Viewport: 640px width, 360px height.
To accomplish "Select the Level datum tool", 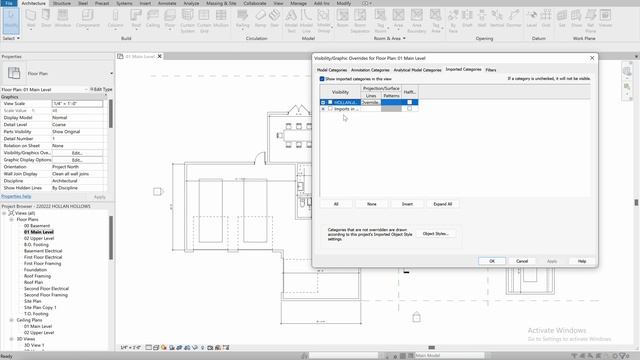I will (531, 19).
